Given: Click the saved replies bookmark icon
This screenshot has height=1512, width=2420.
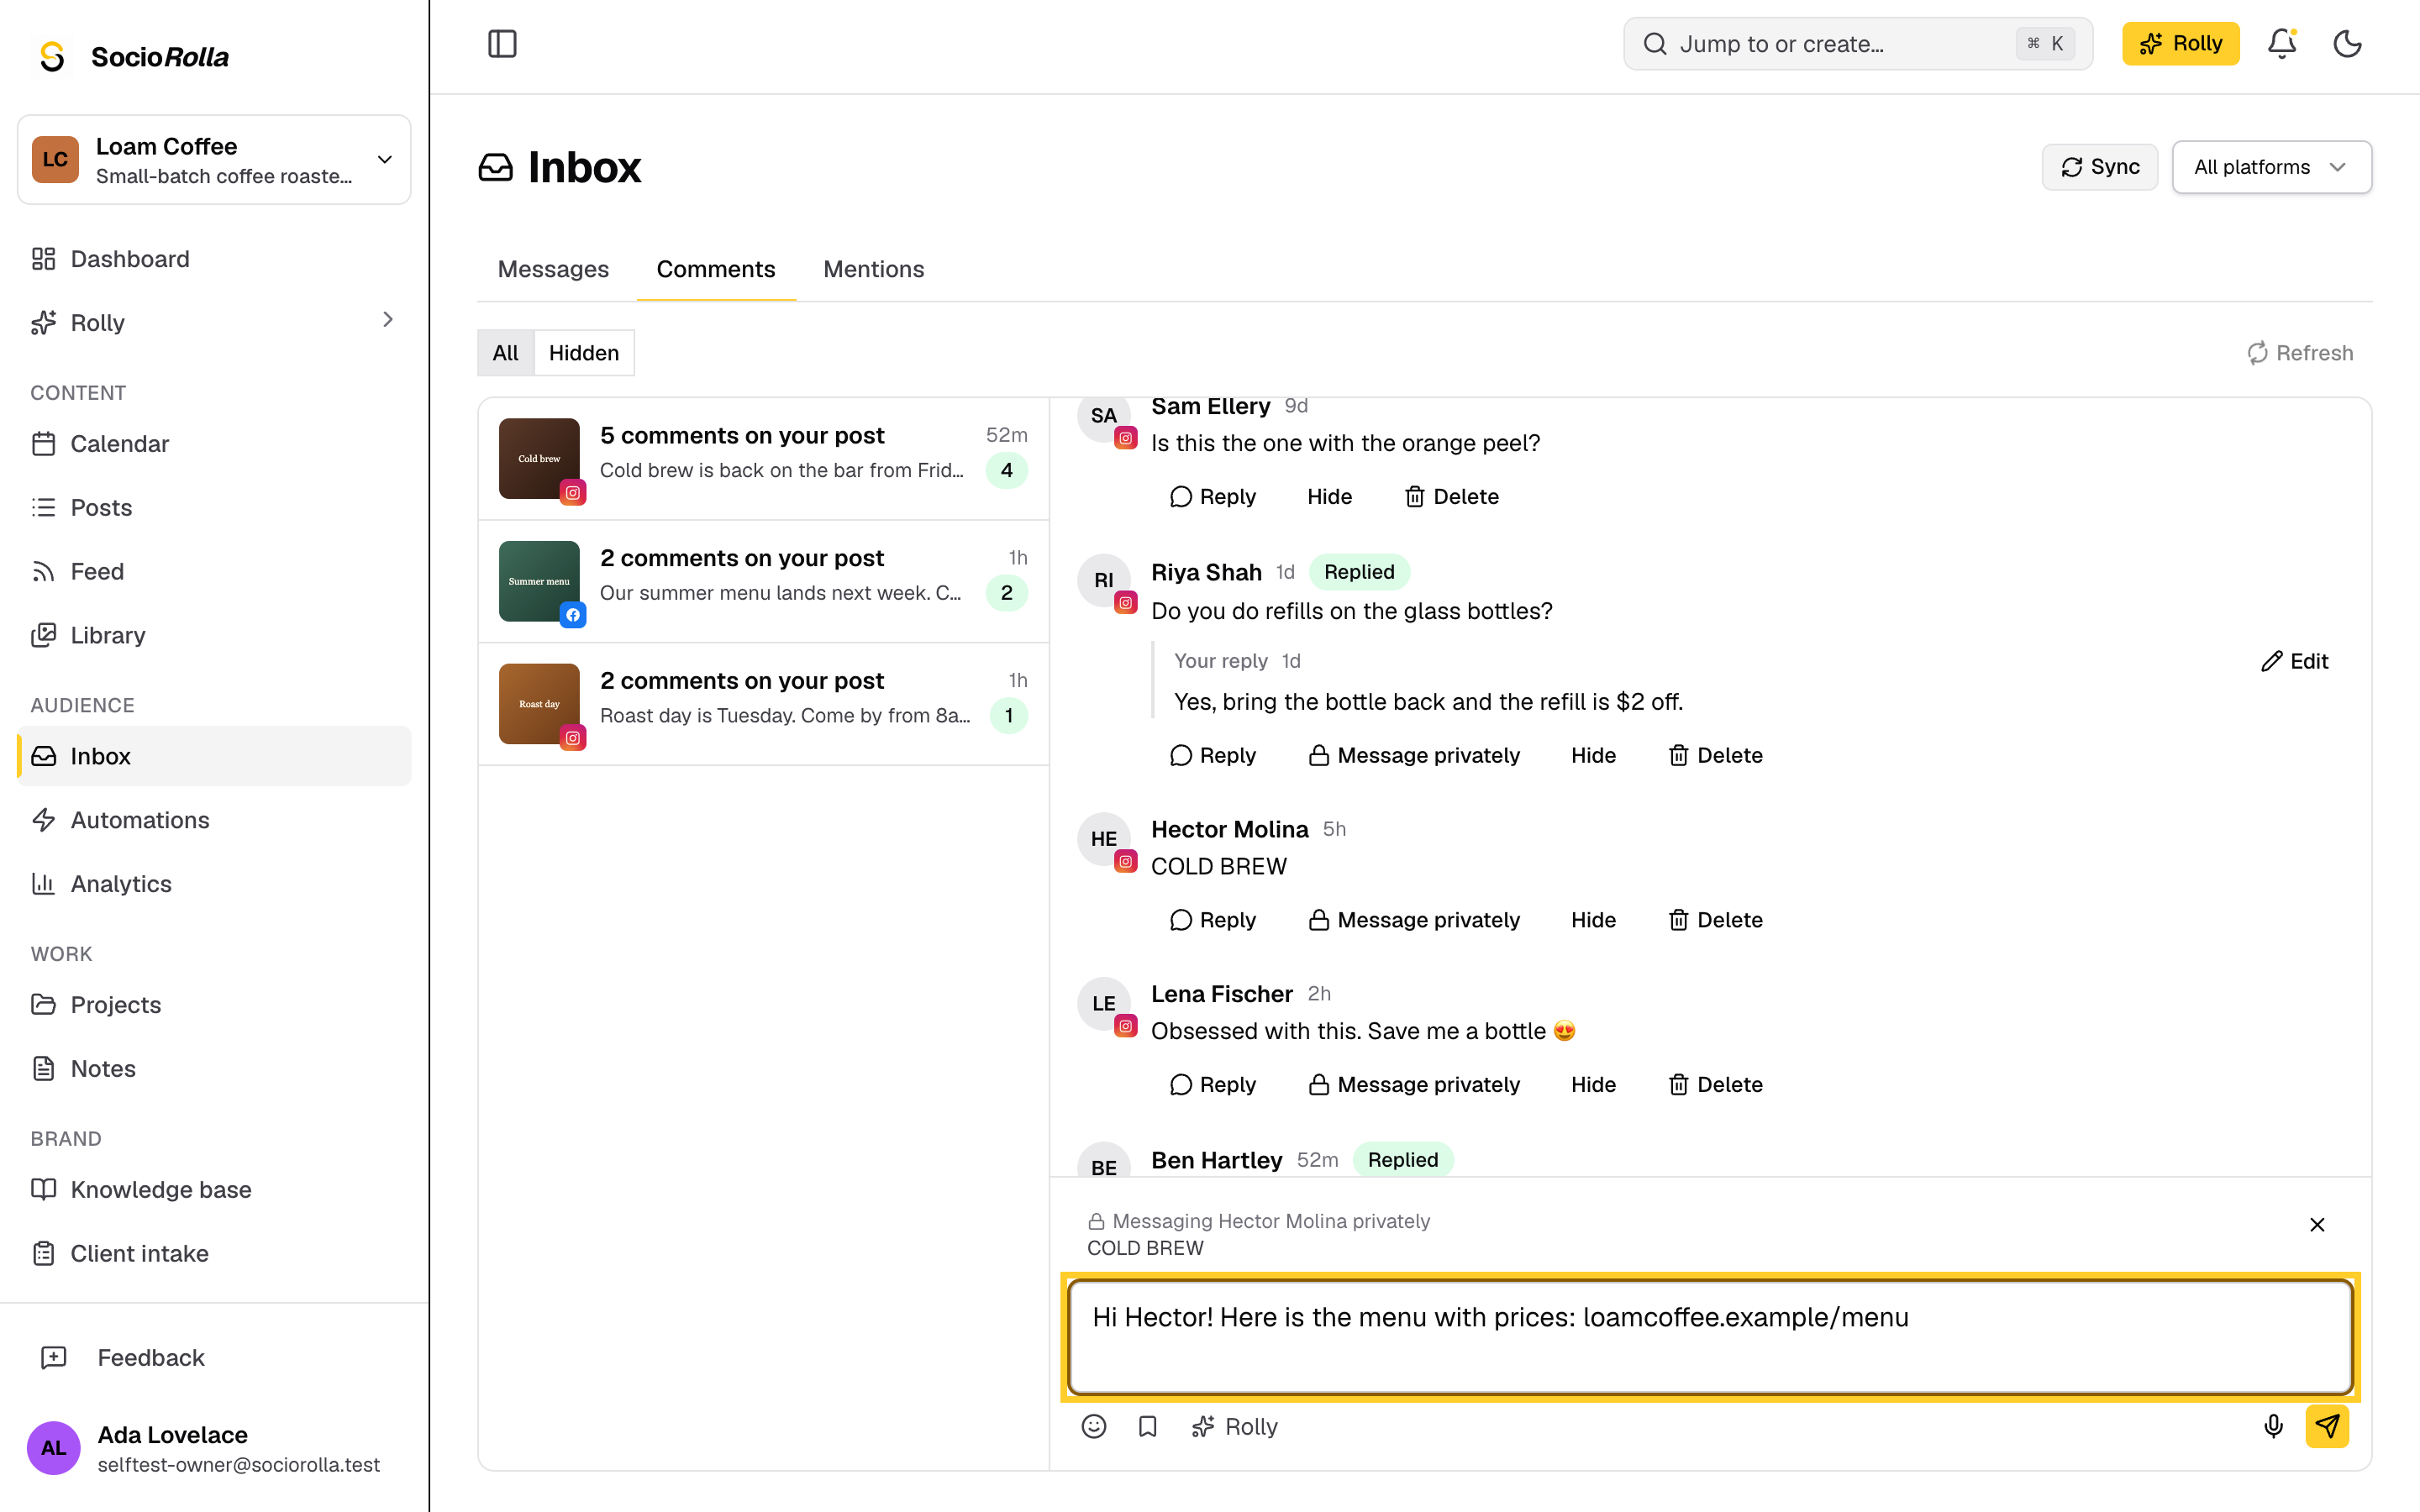Looking at the screenshot, I should (x=1148, y=1426).
